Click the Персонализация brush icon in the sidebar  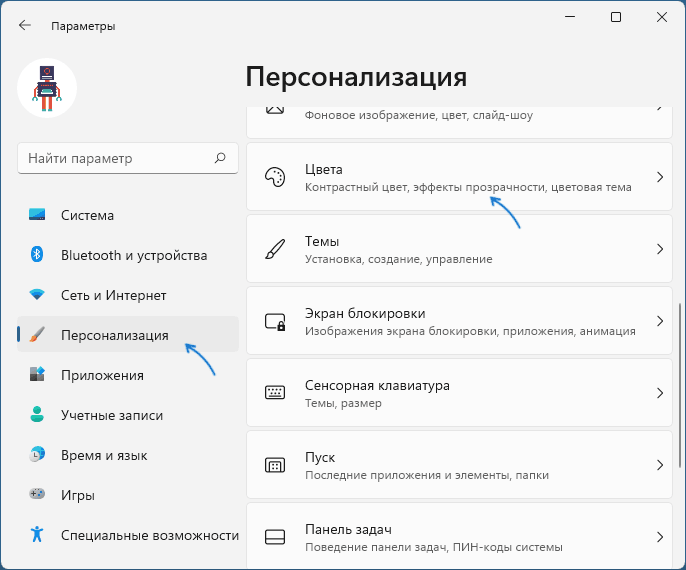coord(37,335)
